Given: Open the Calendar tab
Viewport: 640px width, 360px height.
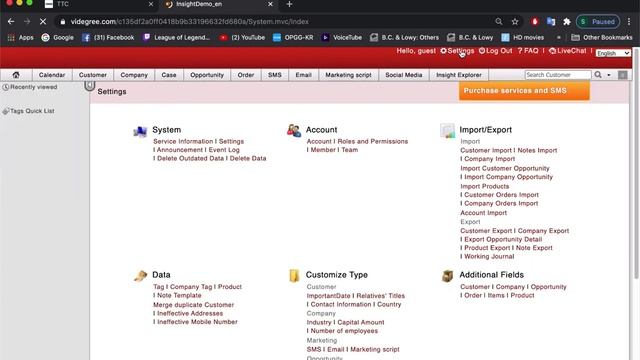Looking at the screenshot, I should 52,75.
